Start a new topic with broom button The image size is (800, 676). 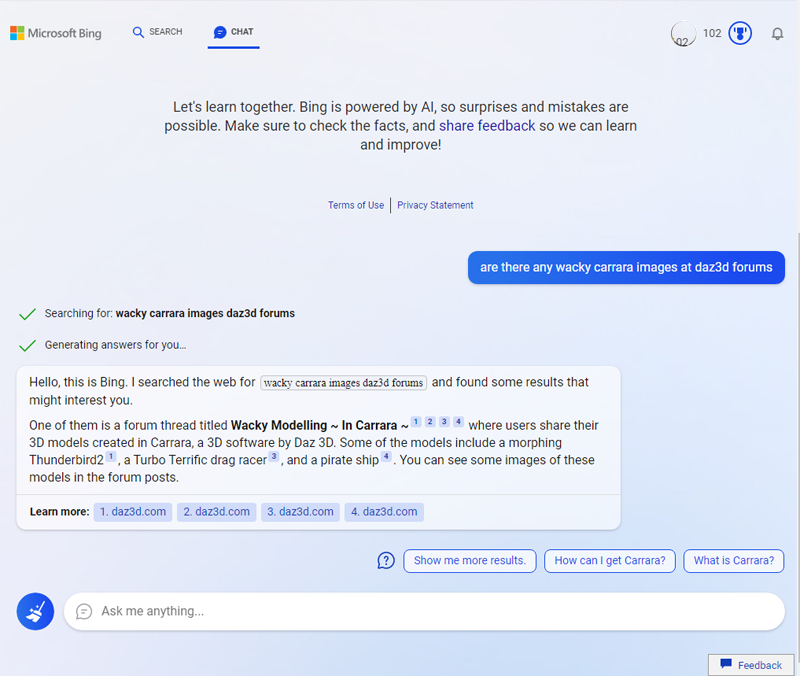tap(35, 611)
